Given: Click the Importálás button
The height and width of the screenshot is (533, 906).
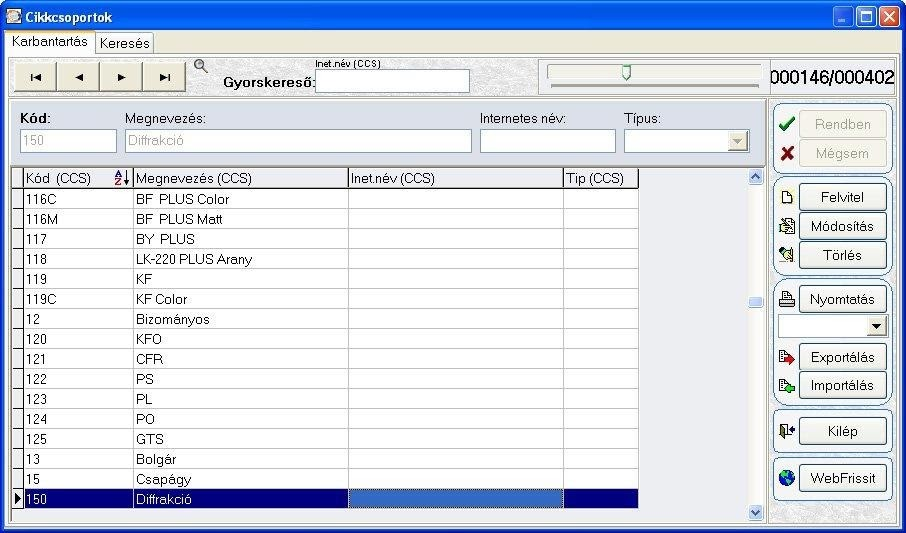Looking at the screenshot, I should pyautogui.click(x=842, y=386).
